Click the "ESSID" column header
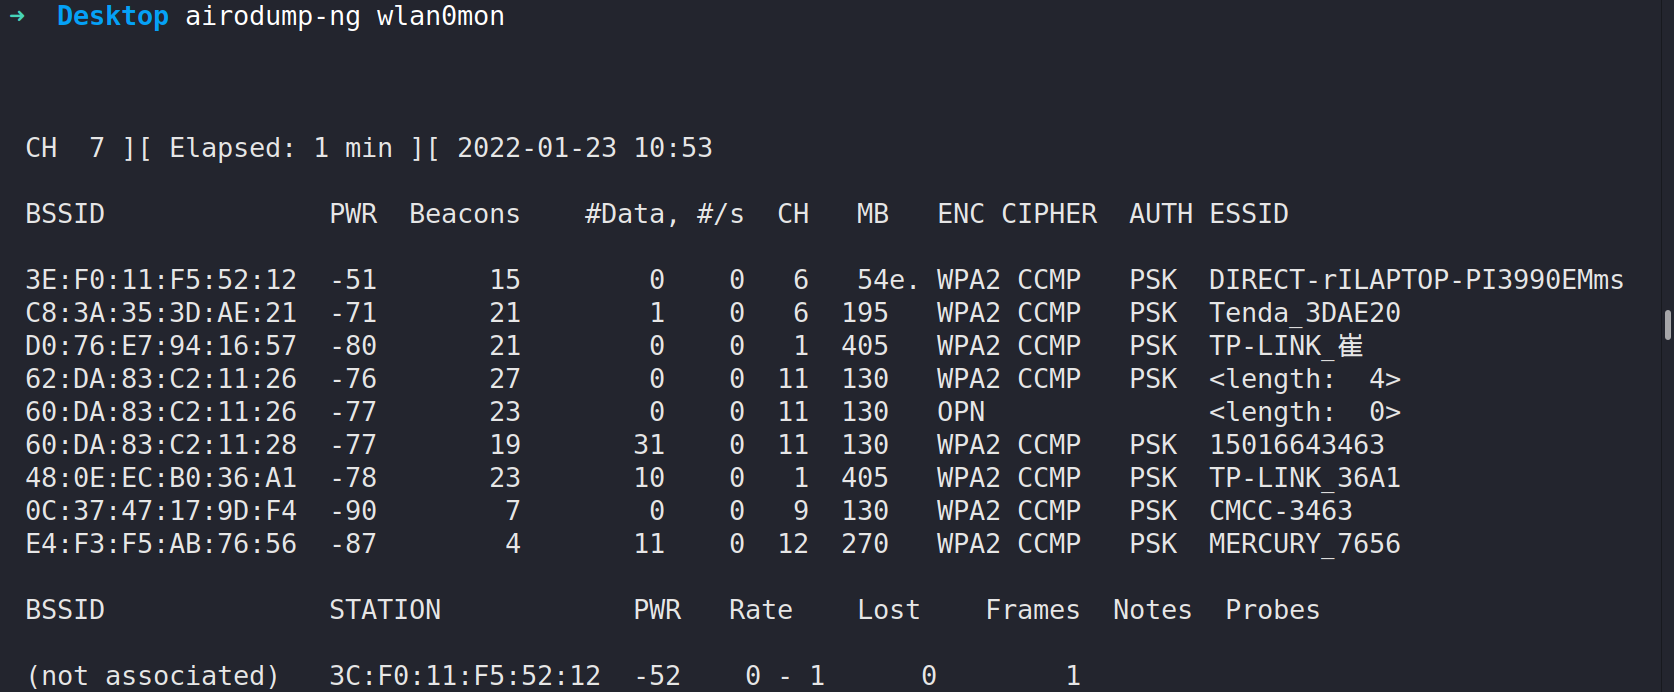The width and height of the screenshot is (1674, 692). click(1248, 214)
